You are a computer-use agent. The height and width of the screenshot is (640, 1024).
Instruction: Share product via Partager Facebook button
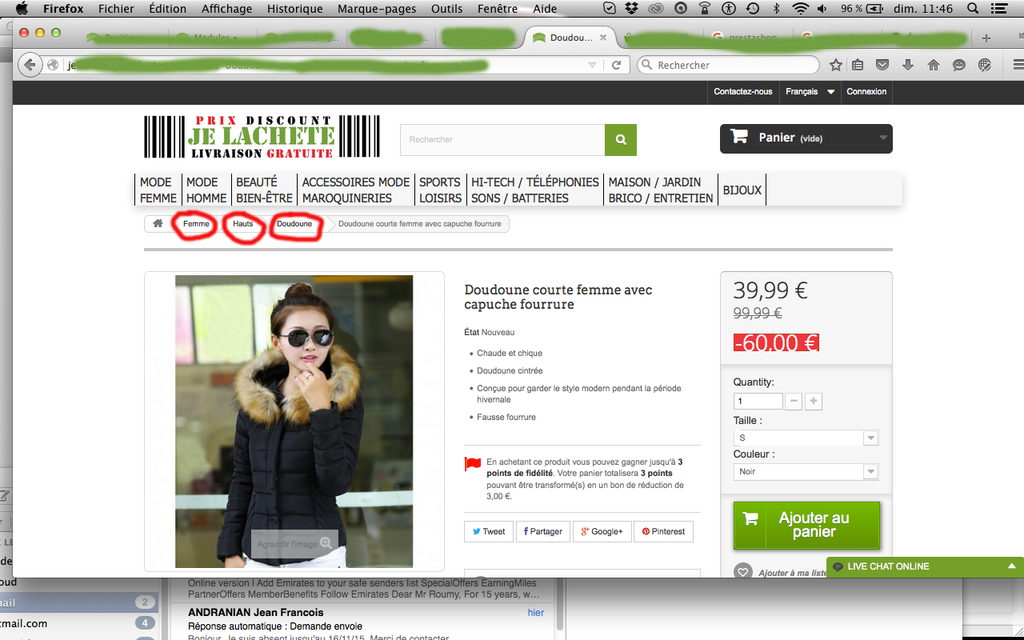[543, 532]
